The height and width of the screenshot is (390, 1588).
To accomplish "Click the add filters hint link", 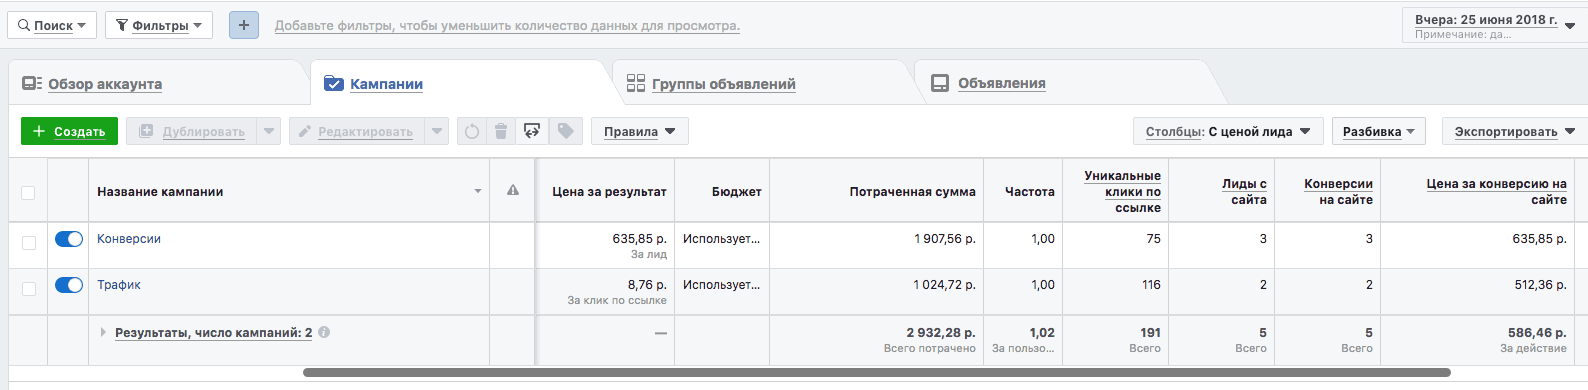I will coord(507,26).
